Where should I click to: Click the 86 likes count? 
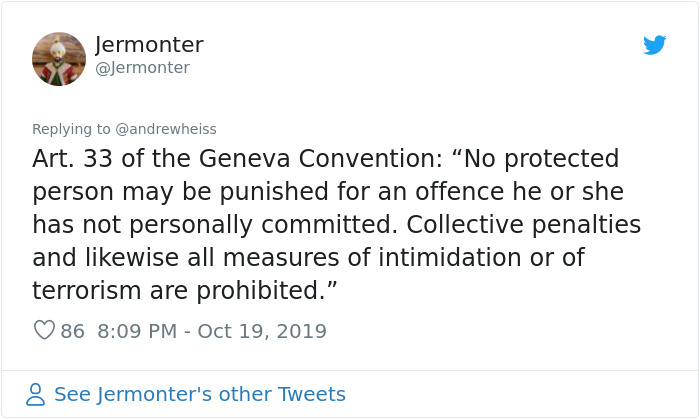pos(72,330)
